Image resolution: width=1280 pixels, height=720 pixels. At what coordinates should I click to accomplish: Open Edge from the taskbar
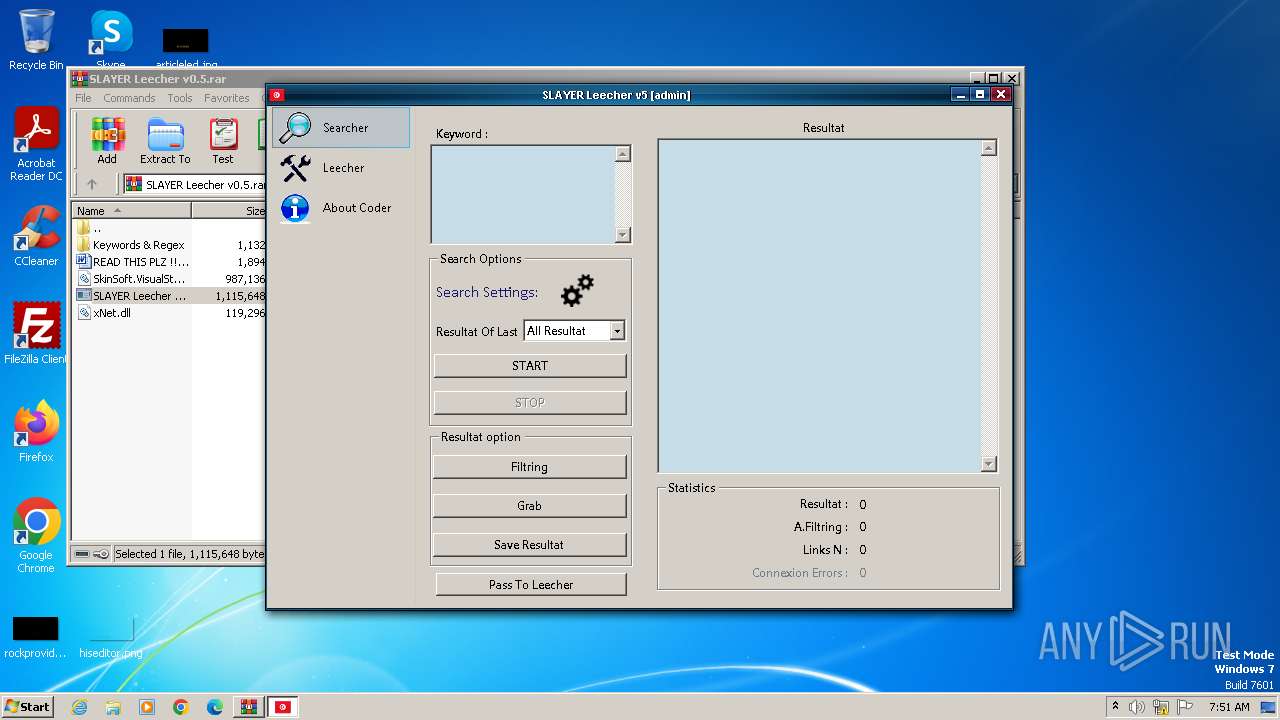pos(215,707)
